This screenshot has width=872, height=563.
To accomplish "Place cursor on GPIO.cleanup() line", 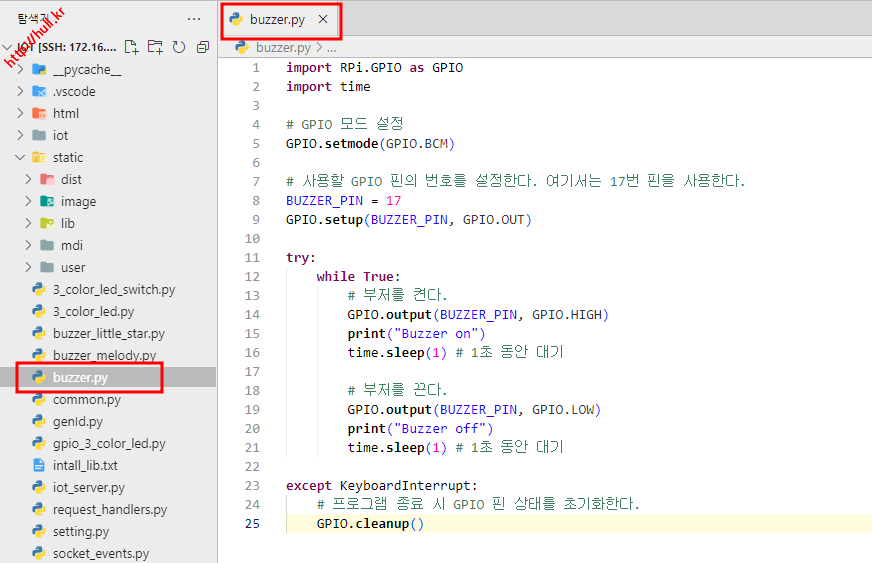I will coord(370,524).
